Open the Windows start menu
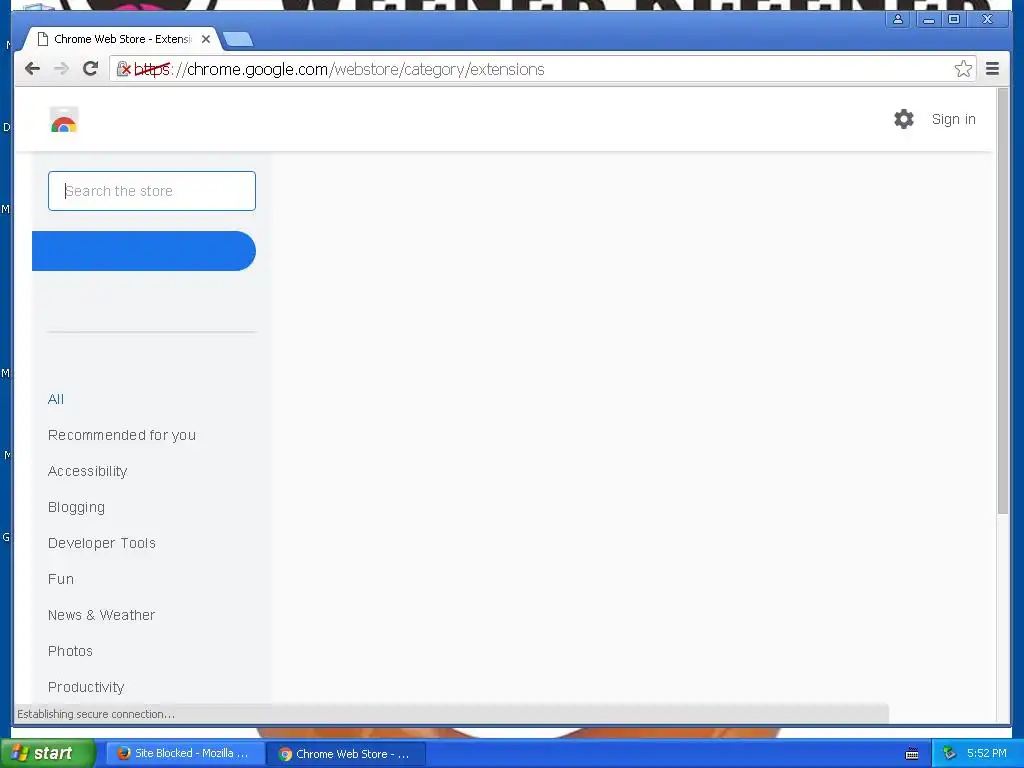Image resolution: width=1024 pixels, height=768 pixels. click(x=48, y=753)
